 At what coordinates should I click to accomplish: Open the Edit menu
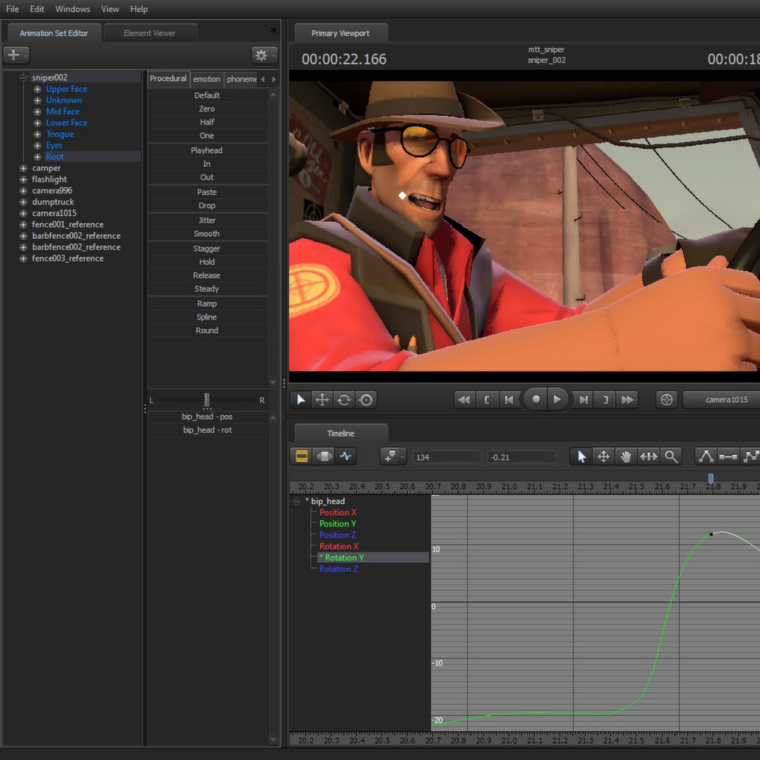37,9
